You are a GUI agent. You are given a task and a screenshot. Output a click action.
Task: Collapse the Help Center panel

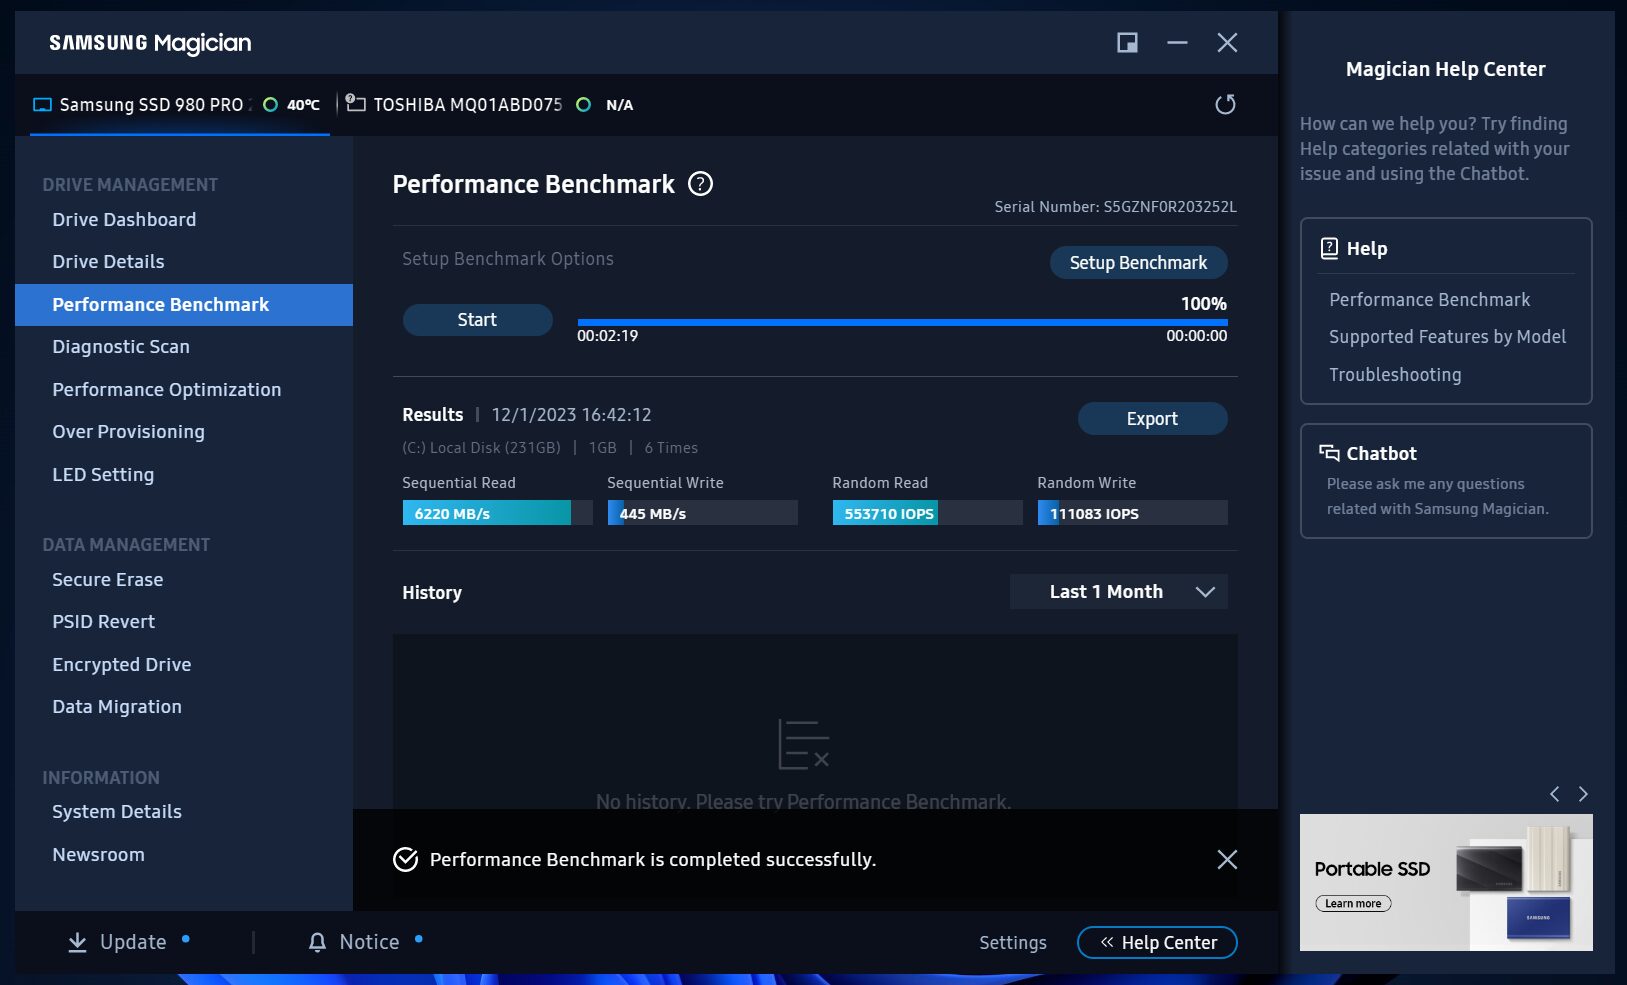coord(1157,943)
